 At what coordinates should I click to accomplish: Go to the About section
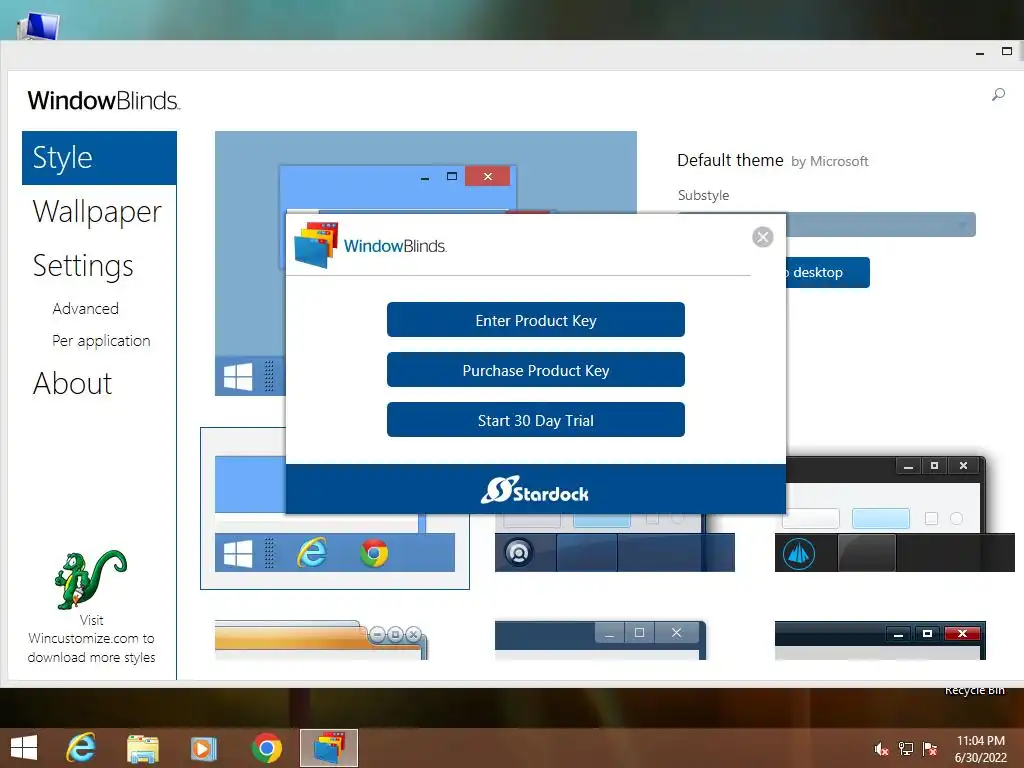(x=72, y=383)
